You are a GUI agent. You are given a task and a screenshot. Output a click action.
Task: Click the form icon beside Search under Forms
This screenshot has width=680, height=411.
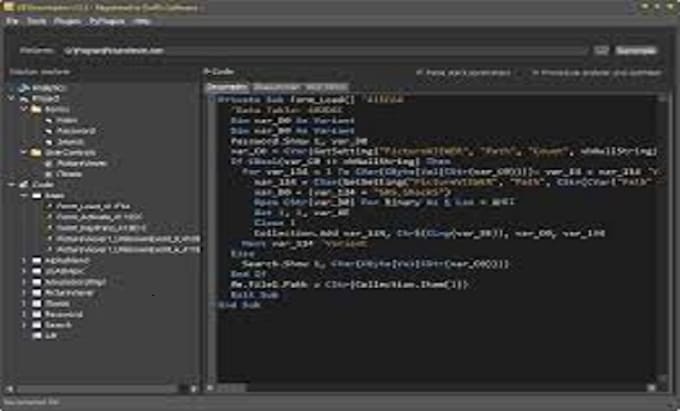(x=49, y=142)
